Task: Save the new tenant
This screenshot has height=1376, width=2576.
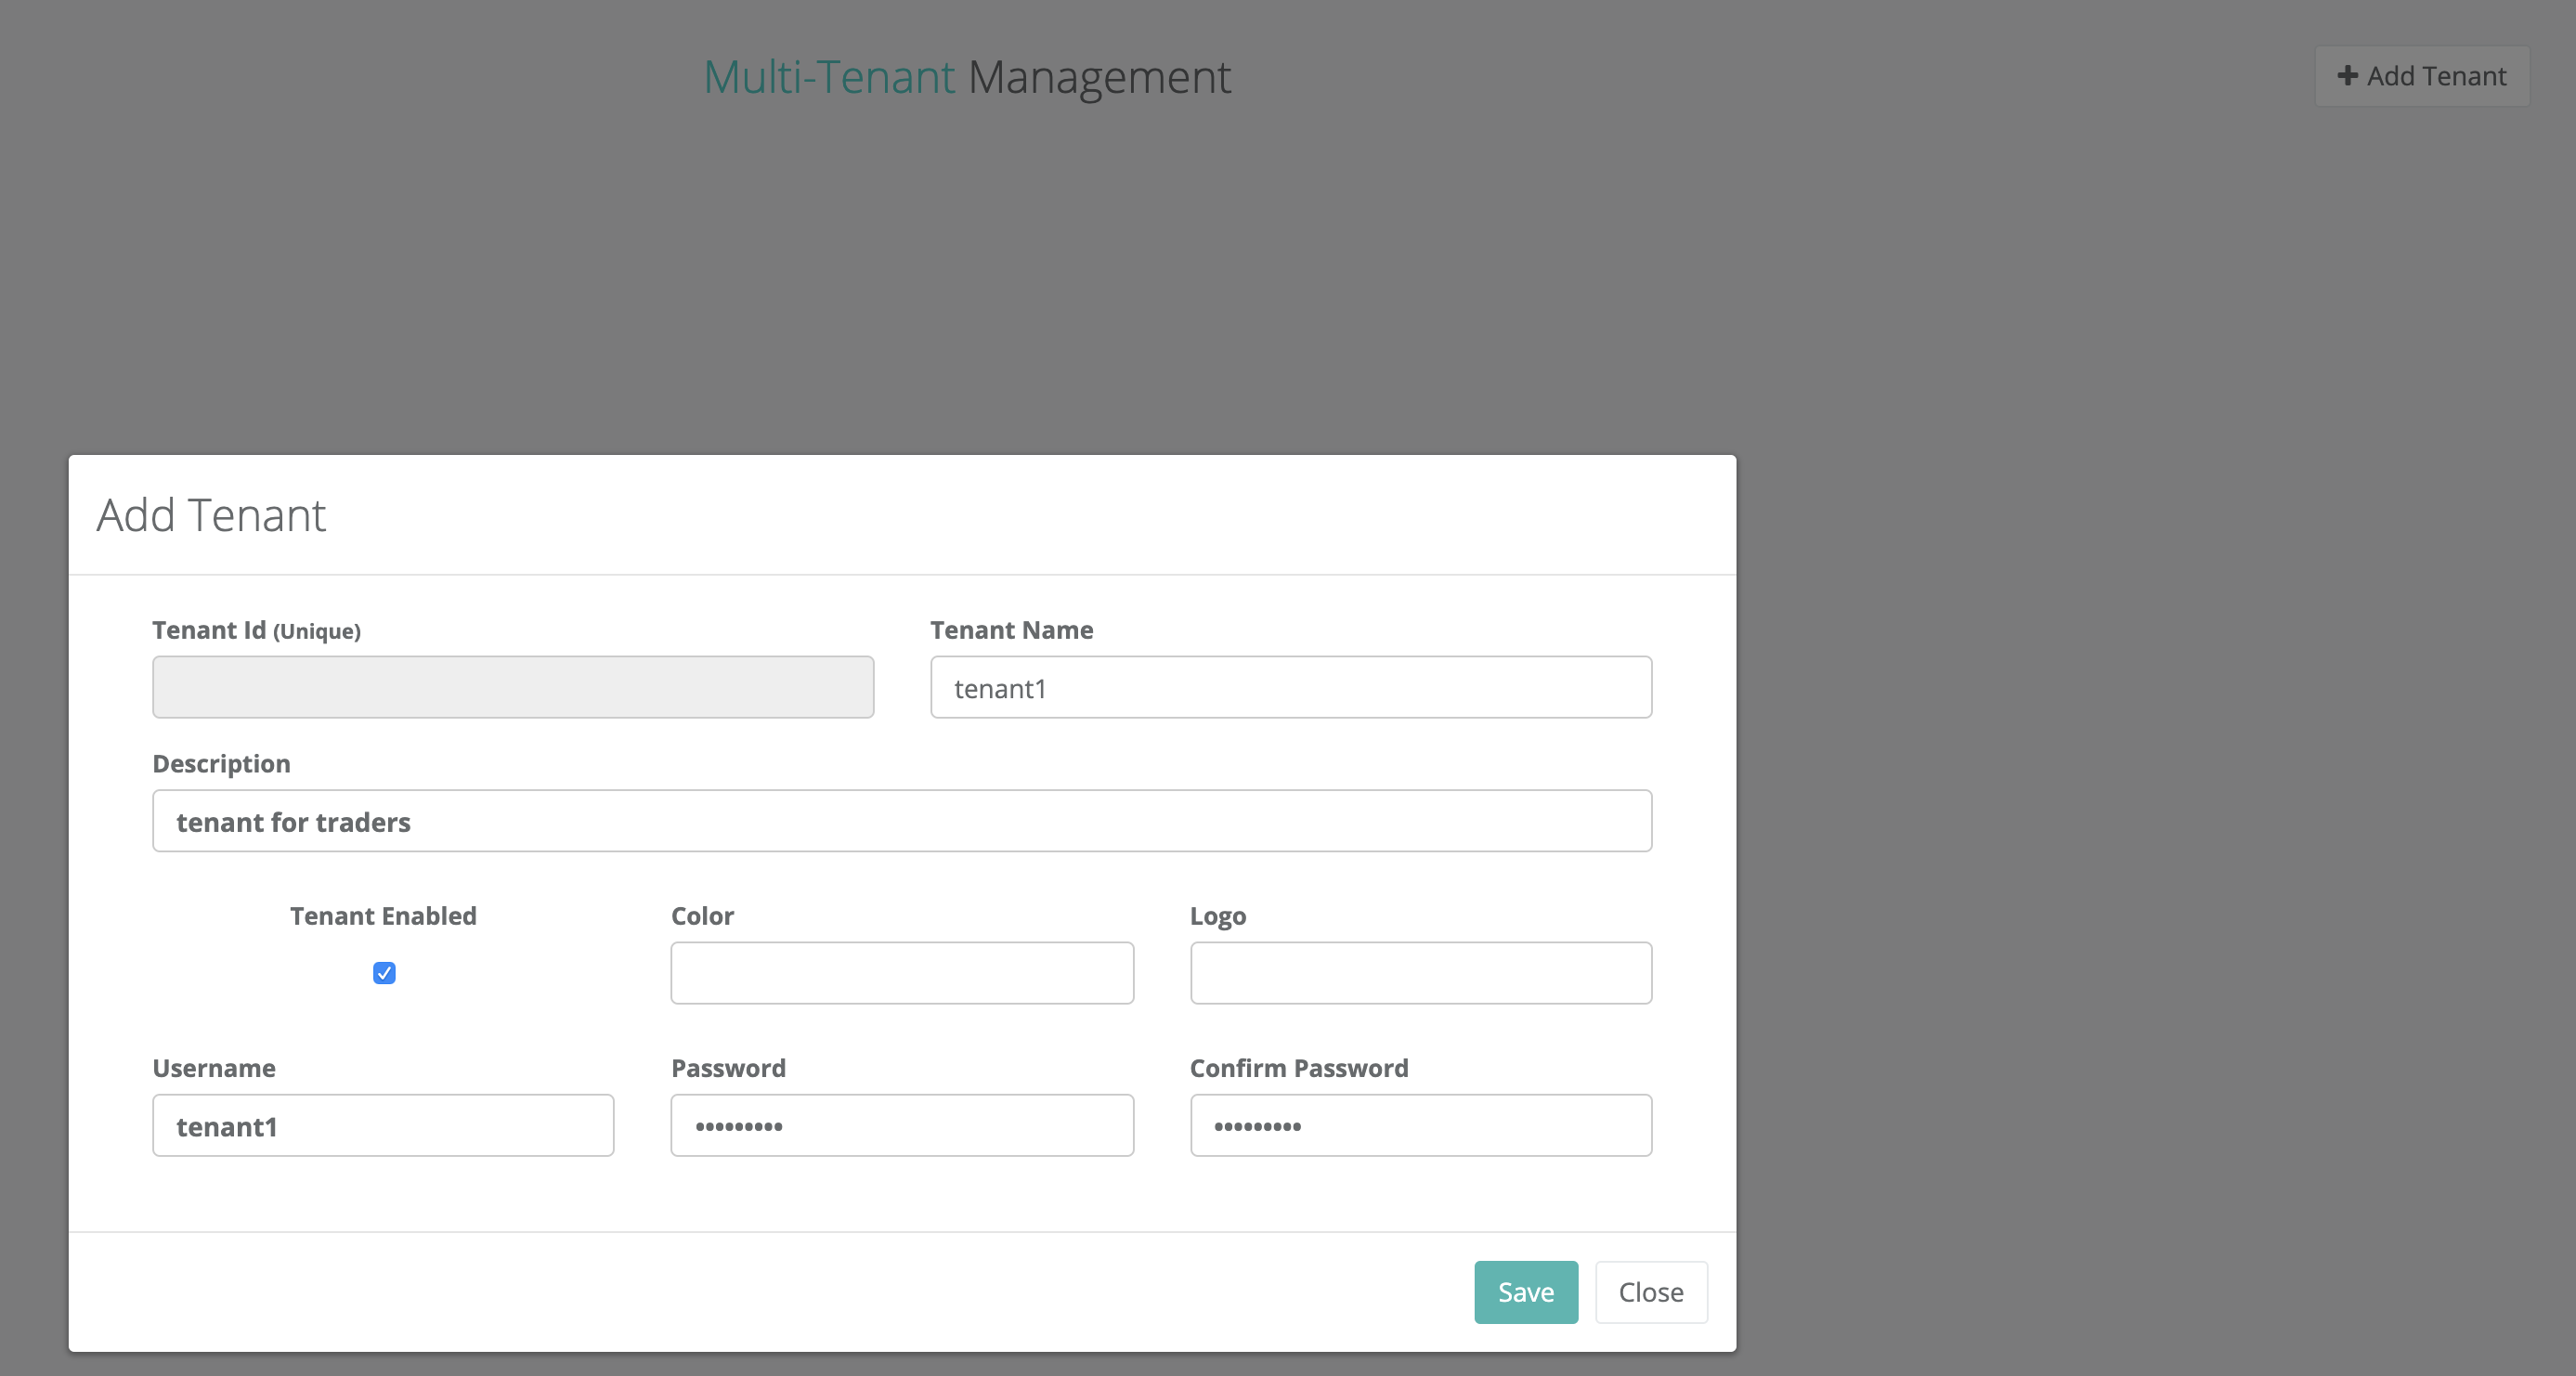Action: click(1525, 1292)
